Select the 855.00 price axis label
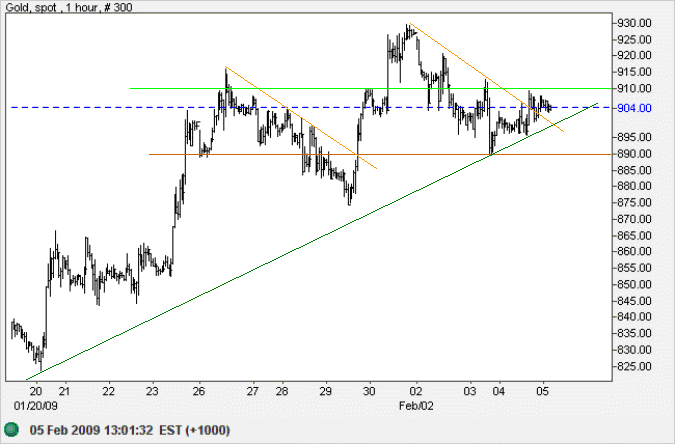Image resolution: width=675 pixels, height=444 pixels. click(x=634, y=268)
